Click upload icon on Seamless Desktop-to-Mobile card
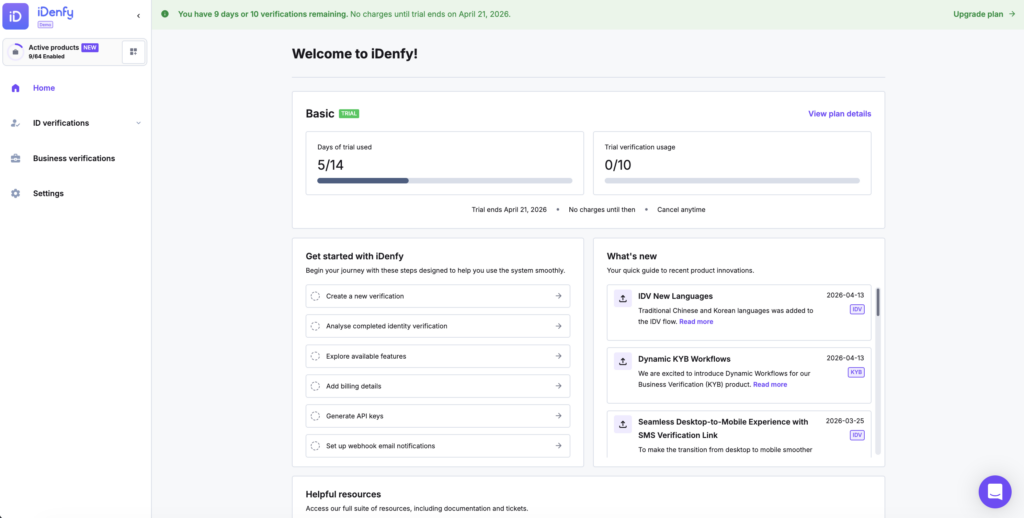 (x=623, y=424)
